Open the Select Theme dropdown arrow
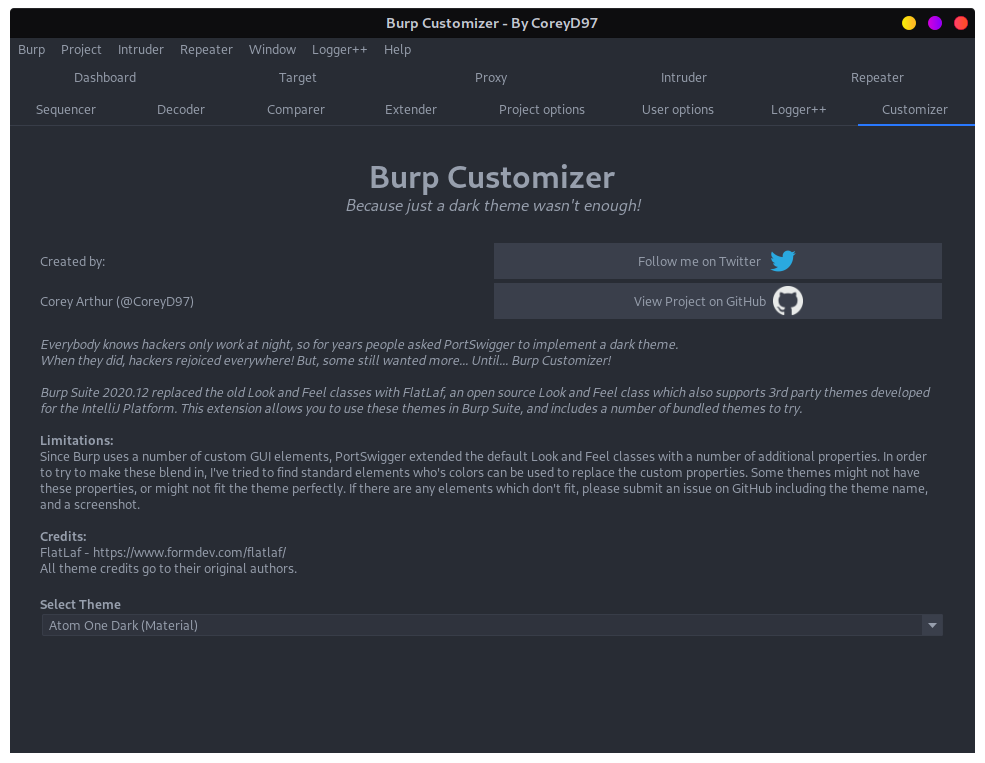Viewport: 985px width, 763px height. pos(932,625)
